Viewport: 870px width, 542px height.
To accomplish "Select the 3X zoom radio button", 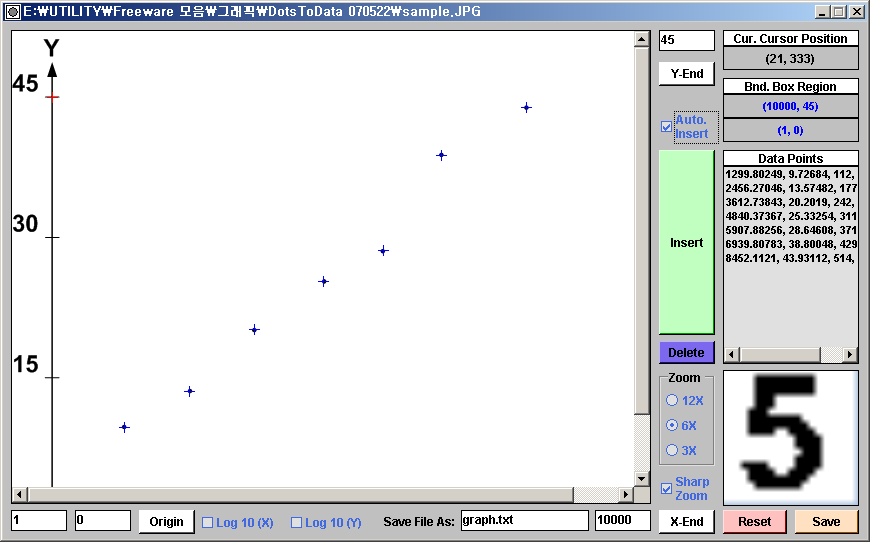I will [672, 450].
